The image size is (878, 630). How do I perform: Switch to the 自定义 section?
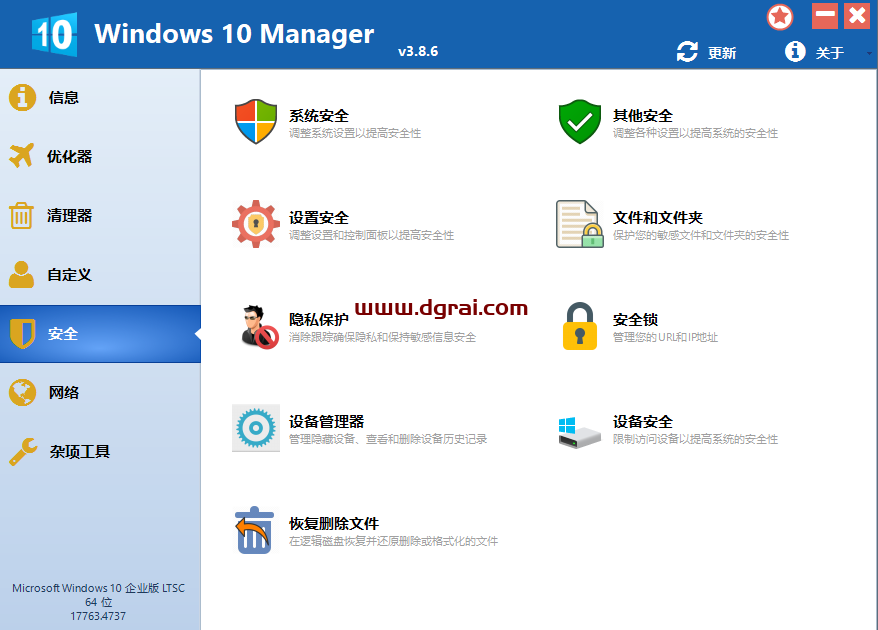pos(69,274)
